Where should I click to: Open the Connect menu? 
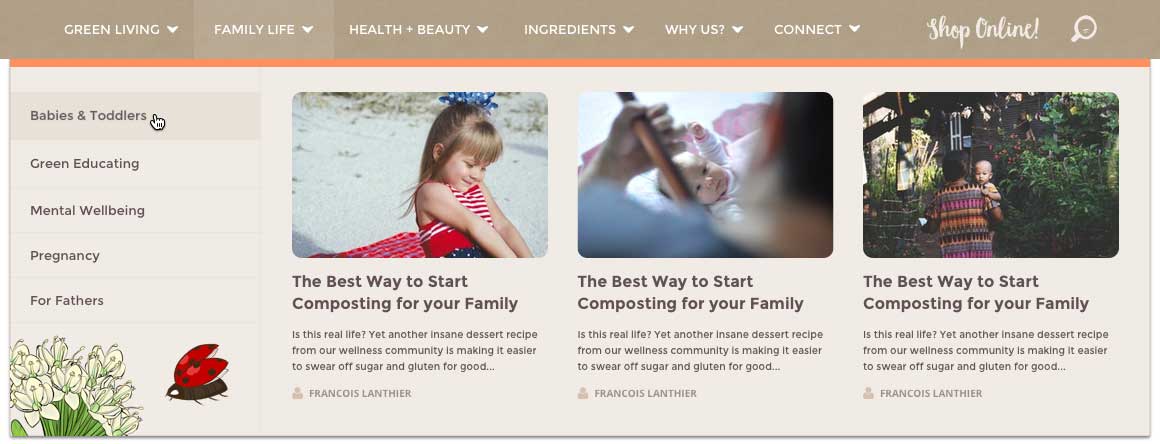pos(817,30)
